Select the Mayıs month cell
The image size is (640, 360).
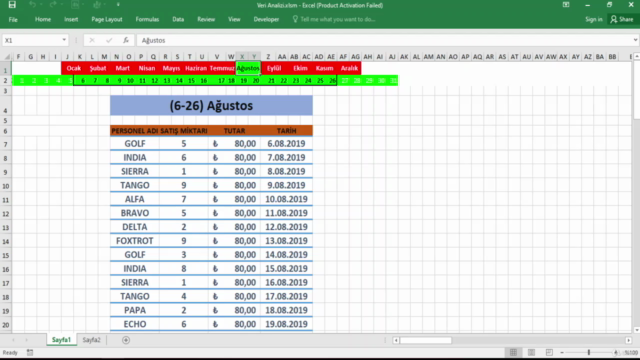[171, 68]
